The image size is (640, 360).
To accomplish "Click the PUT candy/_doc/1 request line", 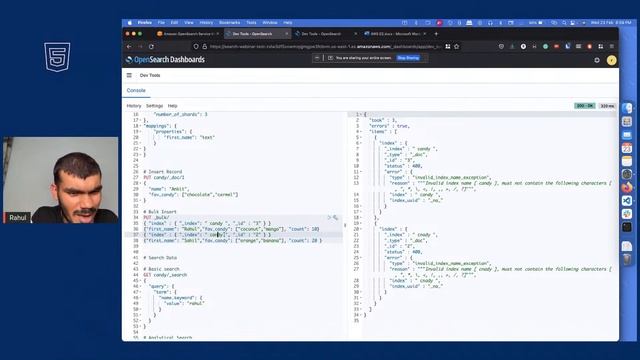I will tap(164, 178).
